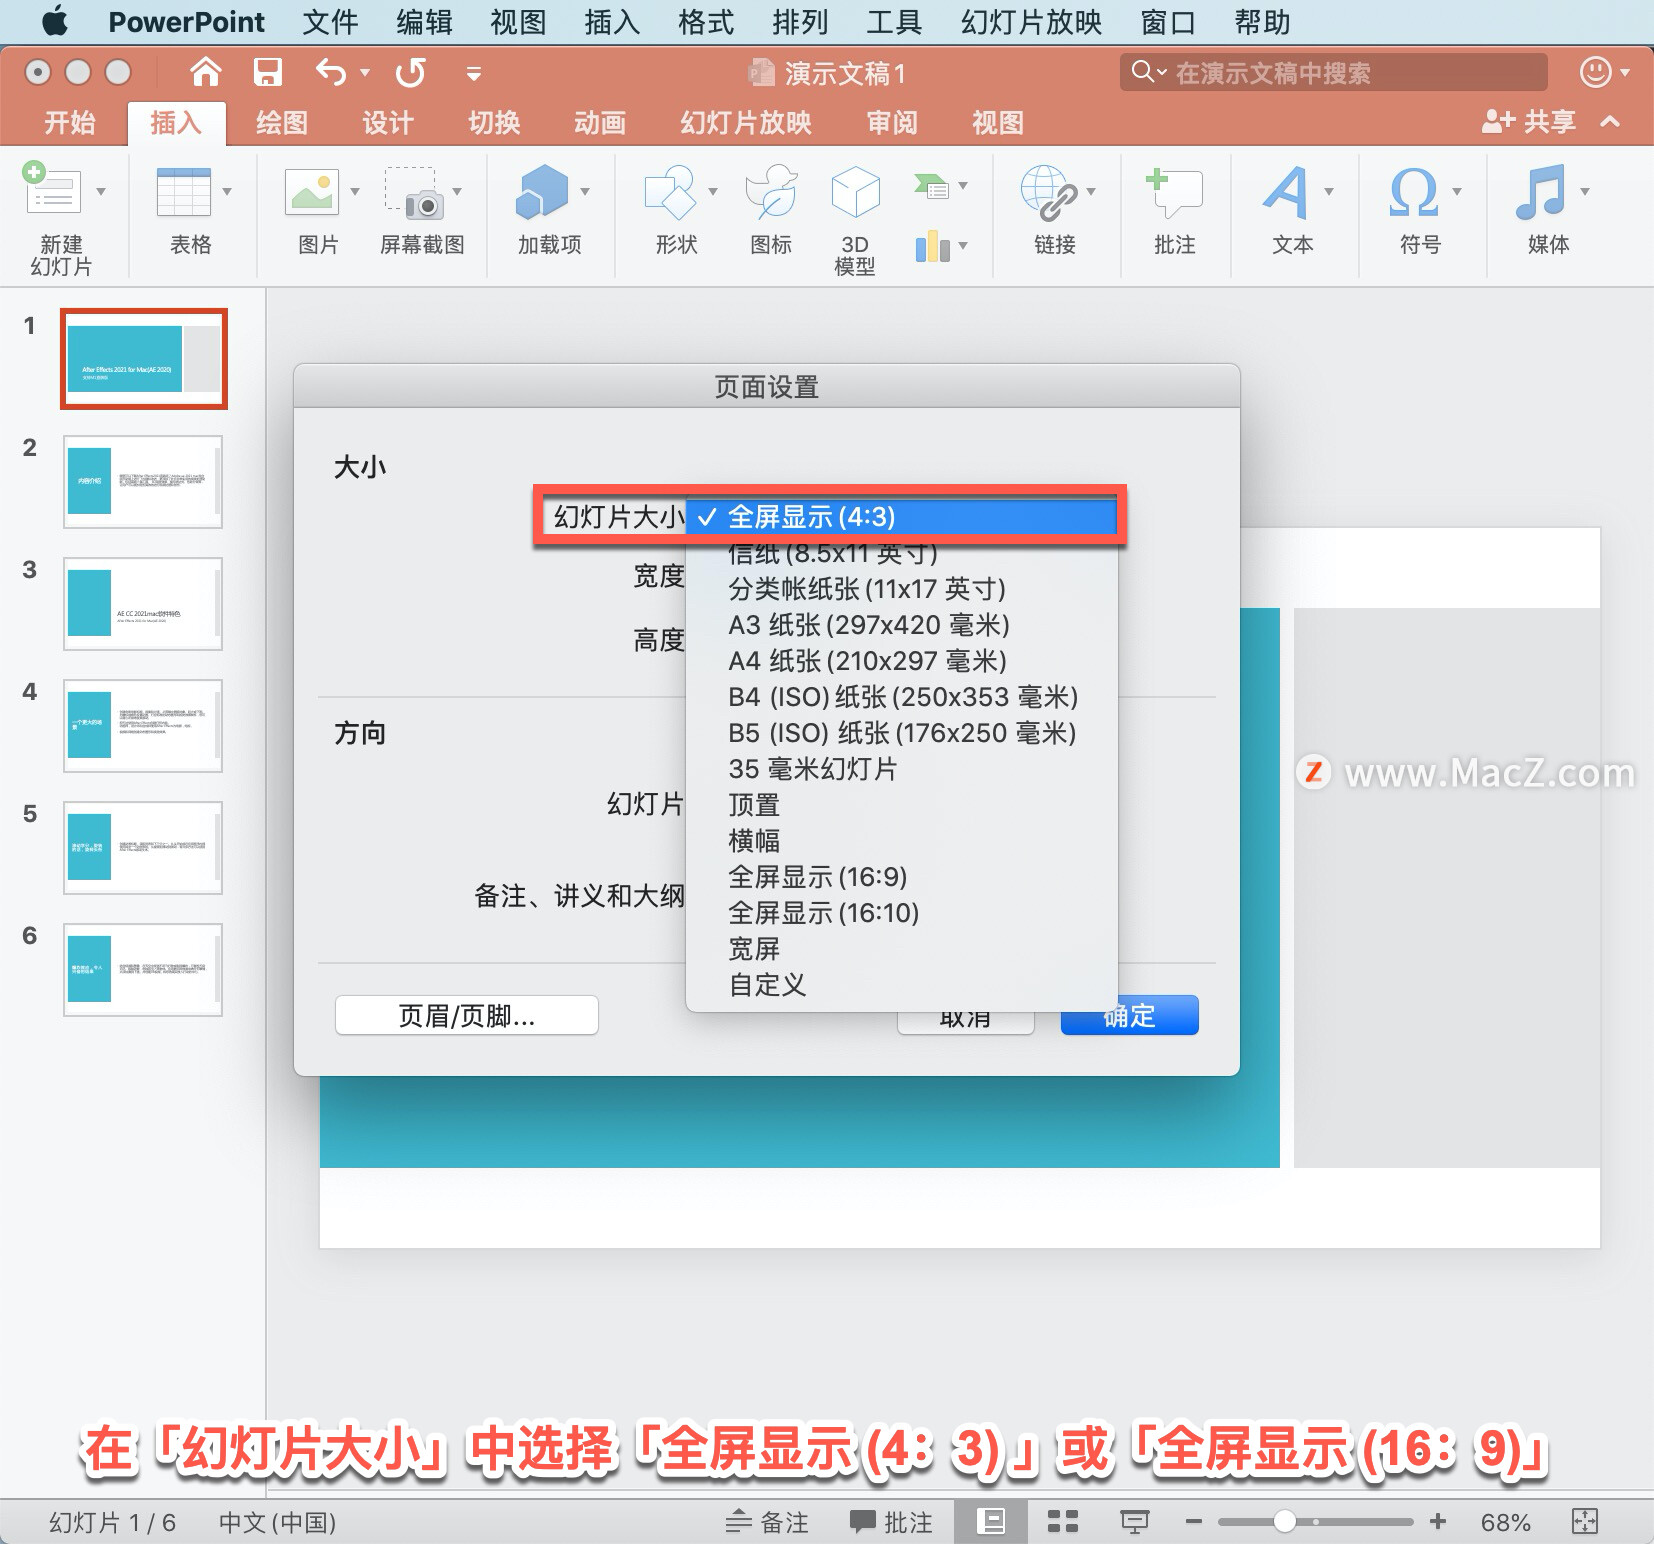
Task: Click the Comment icon in ribbon
Action: point(1174,192)
